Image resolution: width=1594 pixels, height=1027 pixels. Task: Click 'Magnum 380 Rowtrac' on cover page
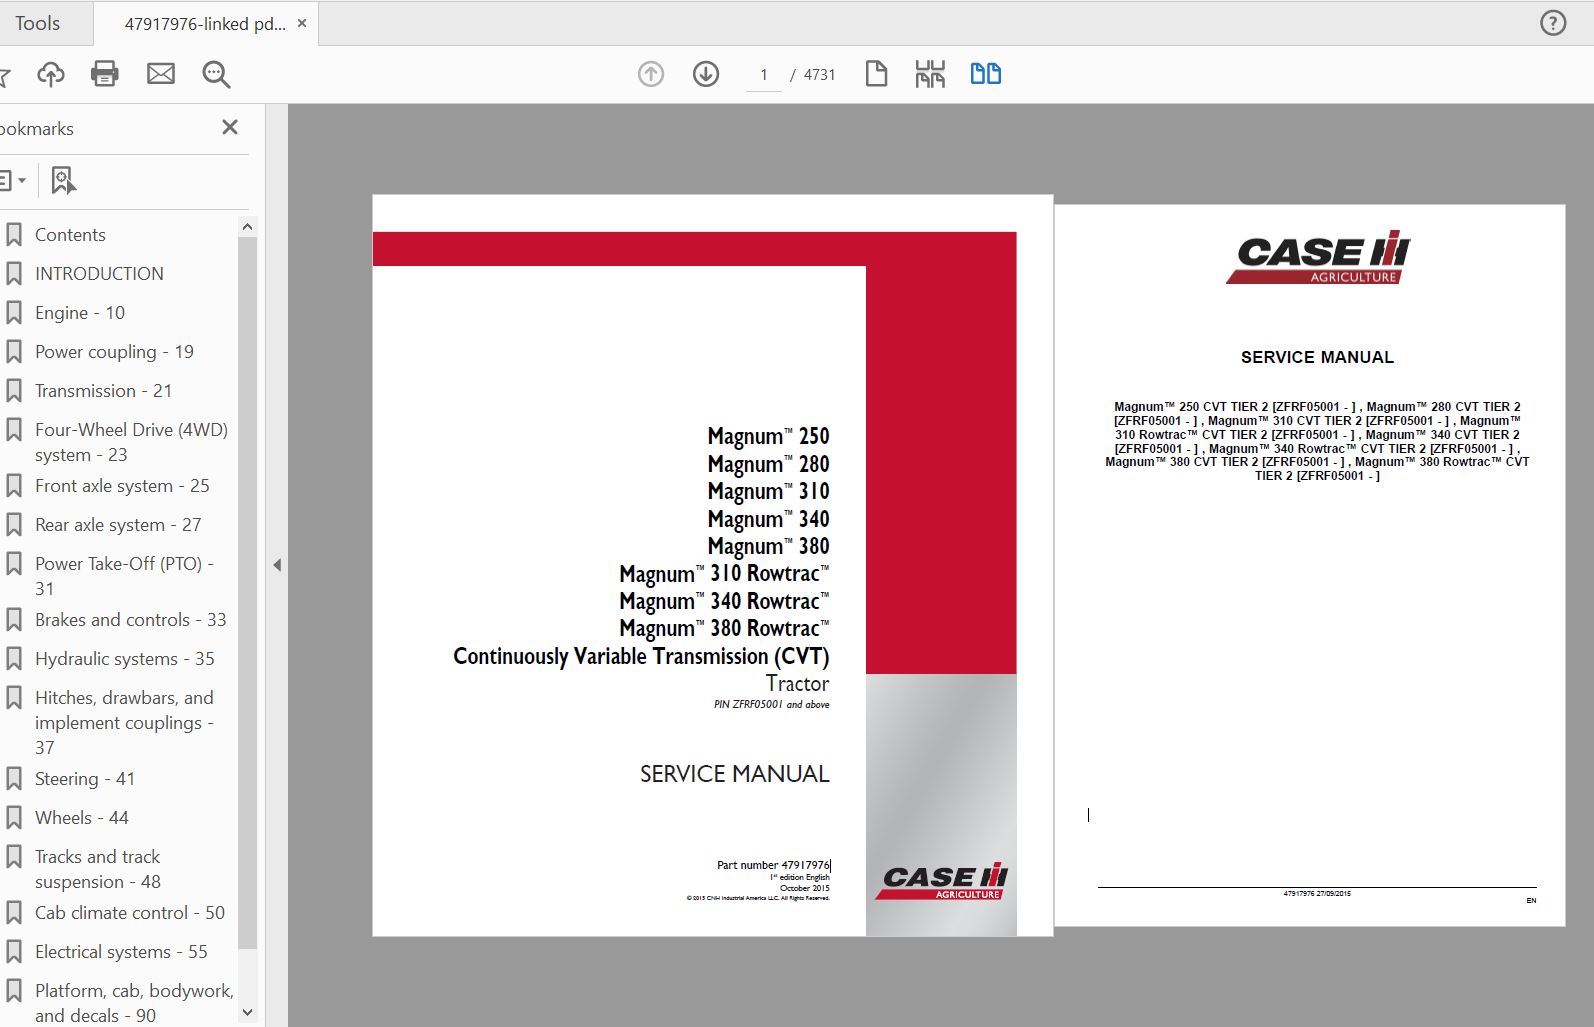pyautogui.click(x=724, y=629)
